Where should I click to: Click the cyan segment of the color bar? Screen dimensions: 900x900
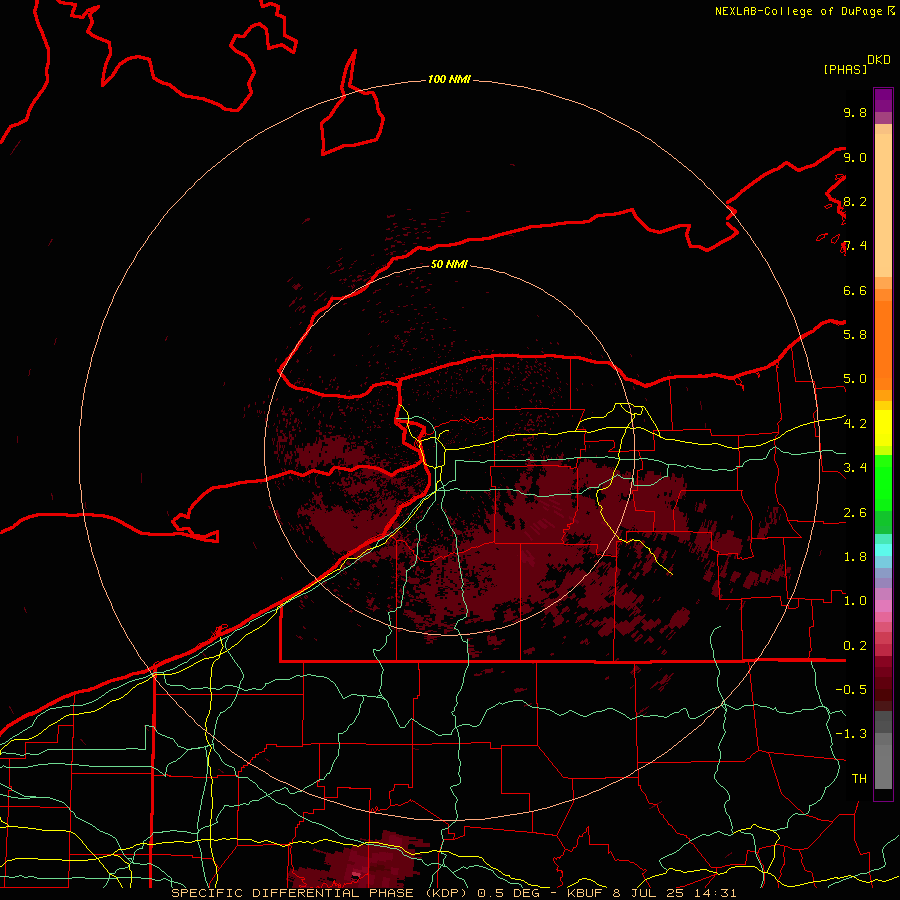[883, 550]
